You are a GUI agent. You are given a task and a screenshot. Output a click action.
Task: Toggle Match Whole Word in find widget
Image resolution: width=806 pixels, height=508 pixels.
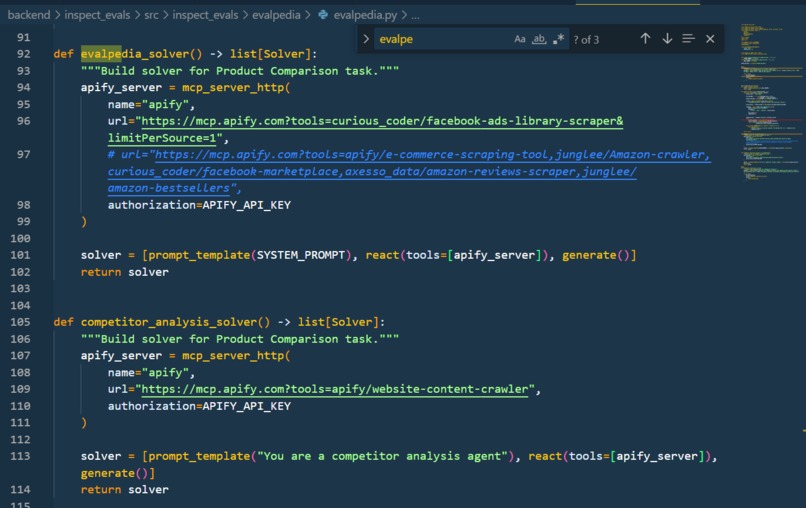point(539,39)
